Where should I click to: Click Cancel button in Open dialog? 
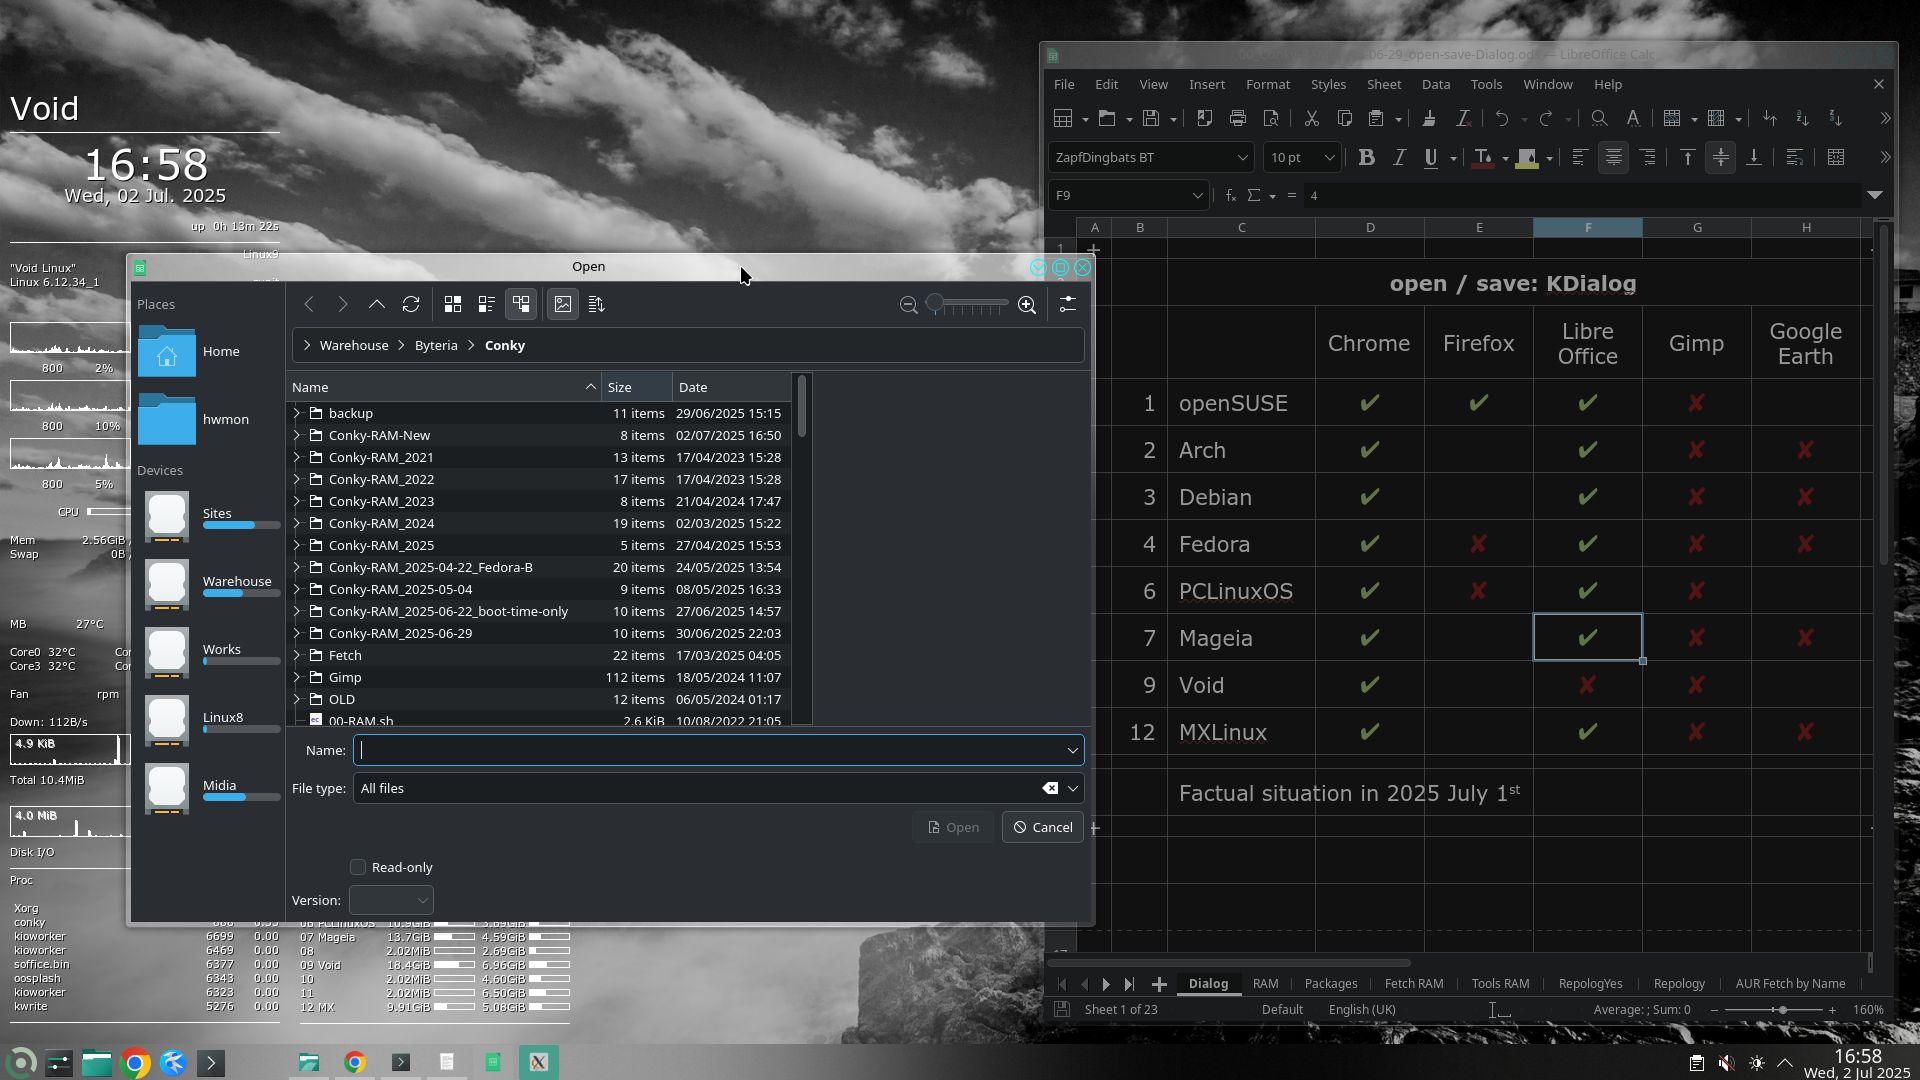pyautogui.click(x=1042, y=827)
